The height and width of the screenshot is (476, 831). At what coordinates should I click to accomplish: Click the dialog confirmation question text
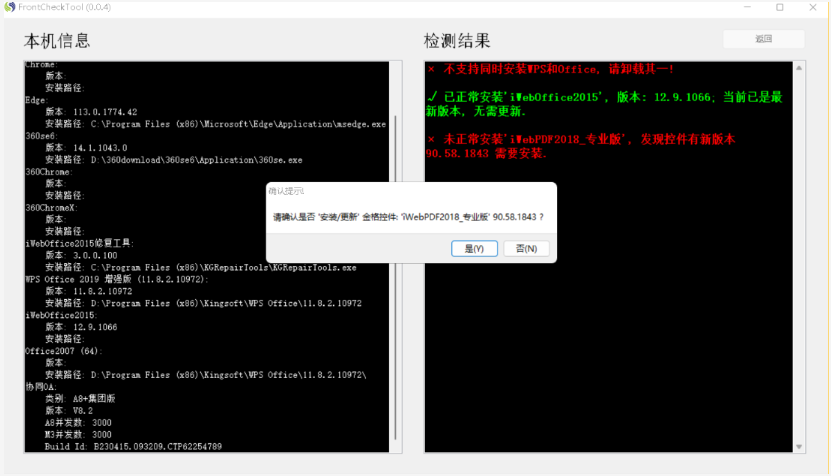408,217
